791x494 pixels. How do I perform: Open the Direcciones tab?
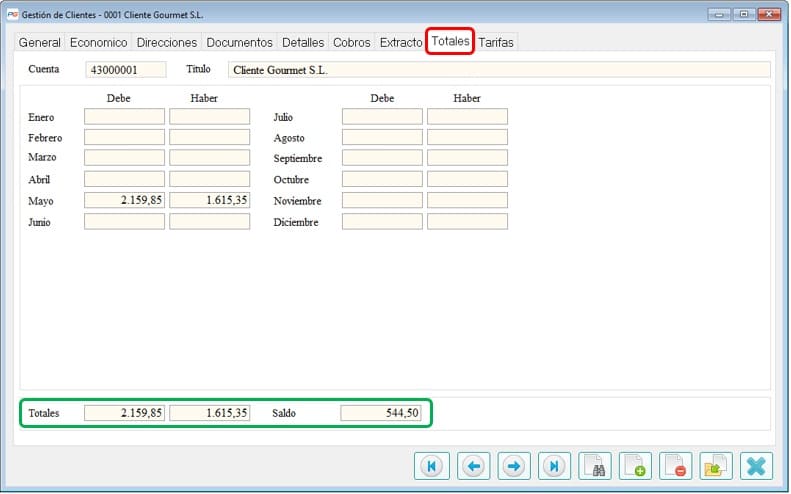tap(166, 42)
